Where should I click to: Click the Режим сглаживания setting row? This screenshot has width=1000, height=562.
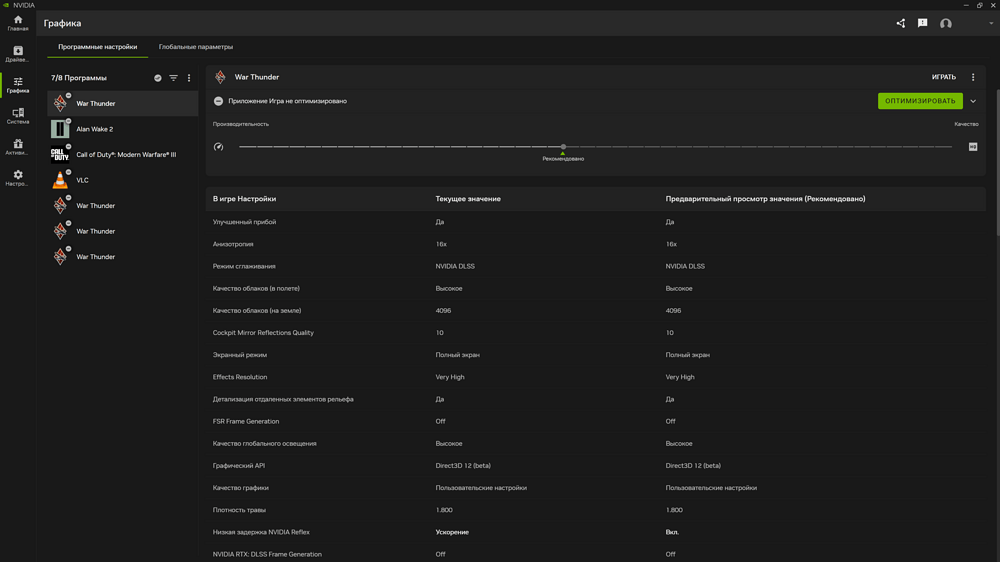pos(596,266)
